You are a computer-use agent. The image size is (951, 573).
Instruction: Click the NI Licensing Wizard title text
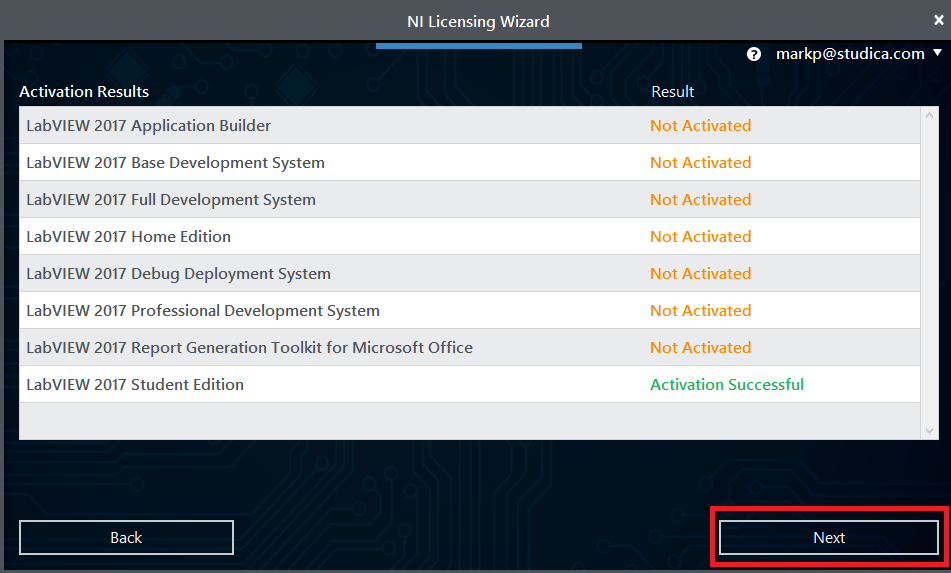[x=478, y=22]
